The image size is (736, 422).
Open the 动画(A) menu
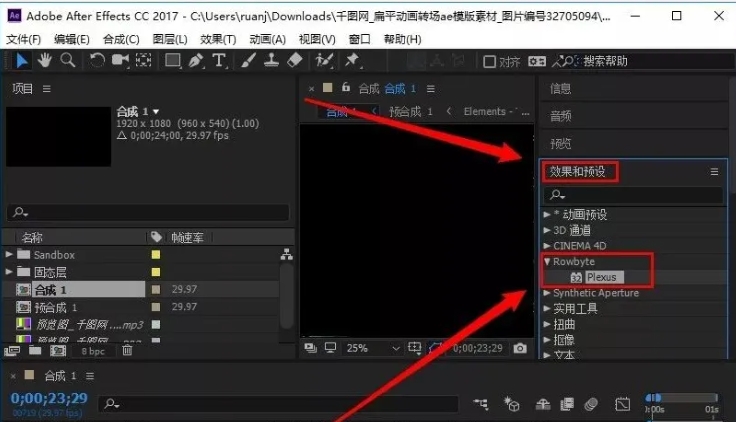point(268,39)
